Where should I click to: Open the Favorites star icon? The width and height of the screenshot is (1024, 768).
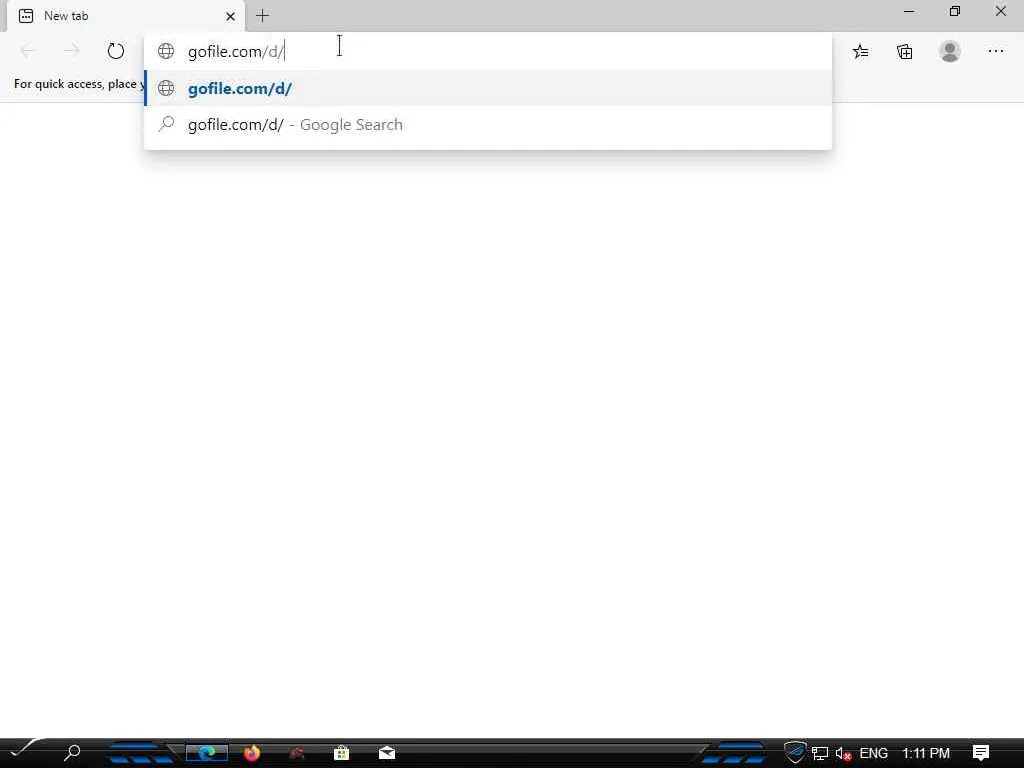pyautogui.click(x=861, y=51)
